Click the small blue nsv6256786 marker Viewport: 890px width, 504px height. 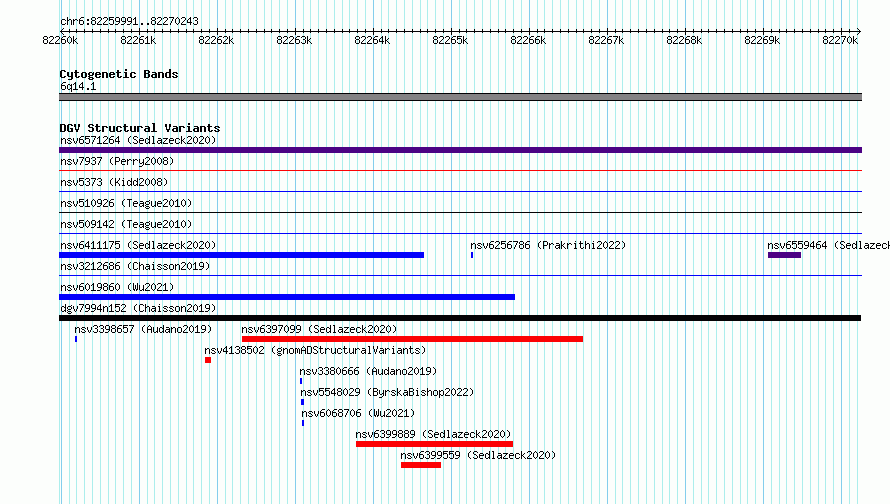click(x=472, y=255)
